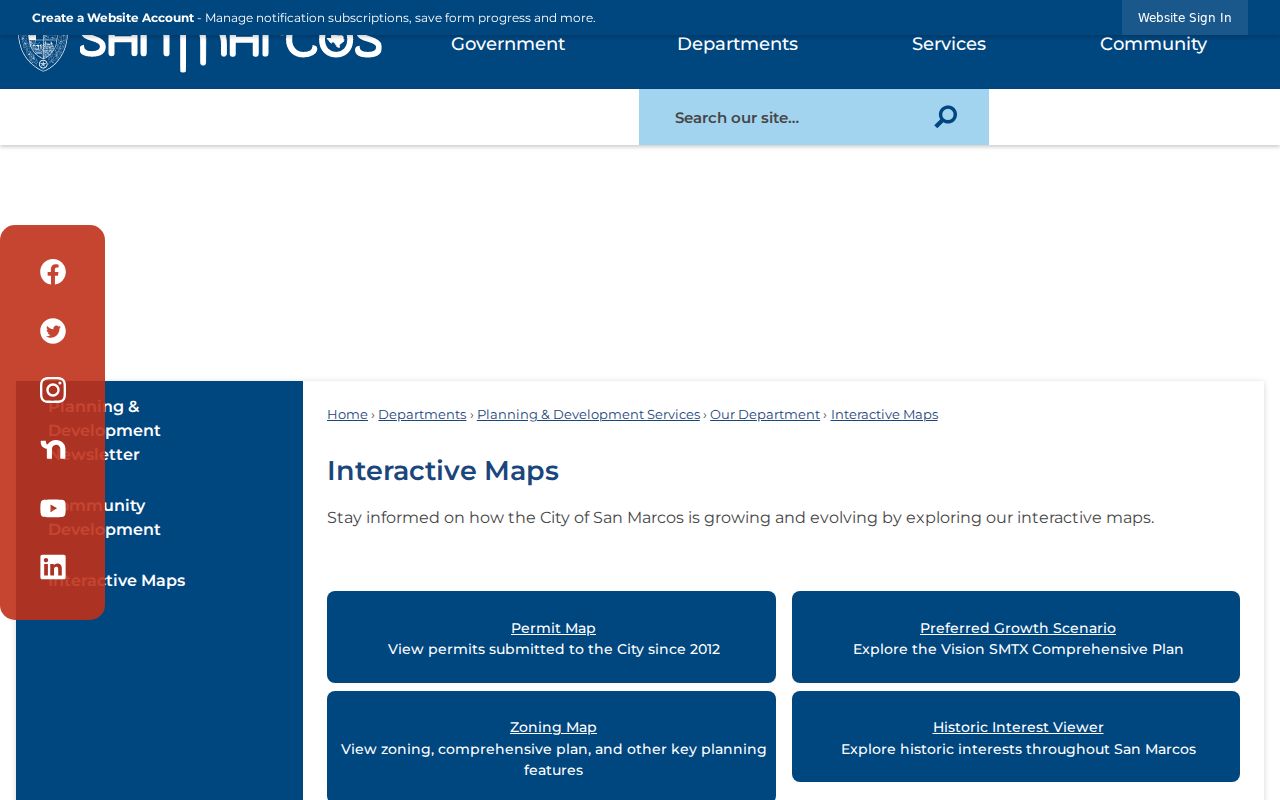Click 'View permits submitted to the City since 2012'
This screenshot has width=1280, height=800.
[554, 649]
